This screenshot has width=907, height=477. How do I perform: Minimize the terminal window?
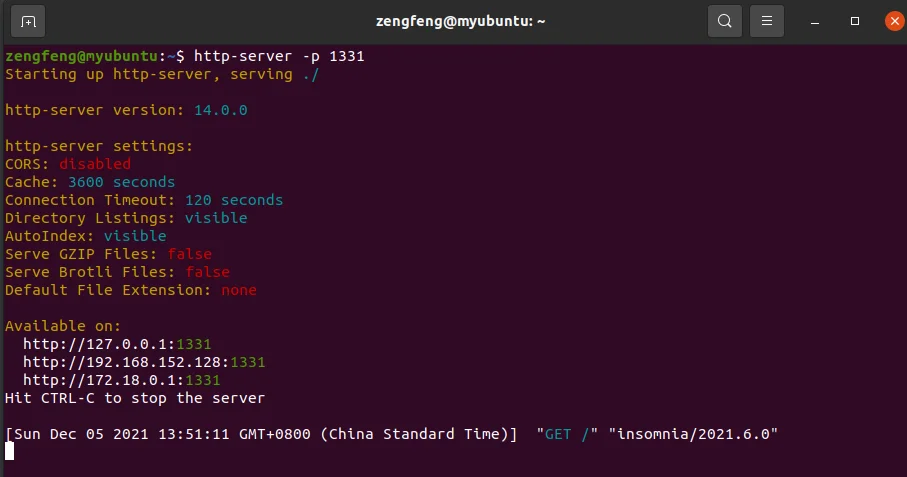[814, 21]
